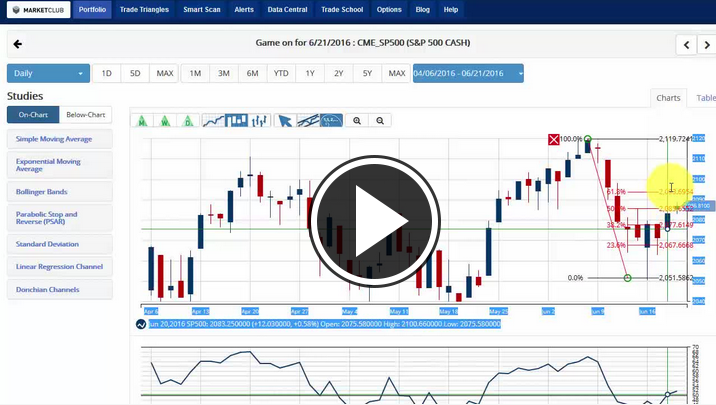The image size is (716, 405).
Task: Click the 2,119.7241 price label
Action: pyautogui.click(x=675, y=139)
